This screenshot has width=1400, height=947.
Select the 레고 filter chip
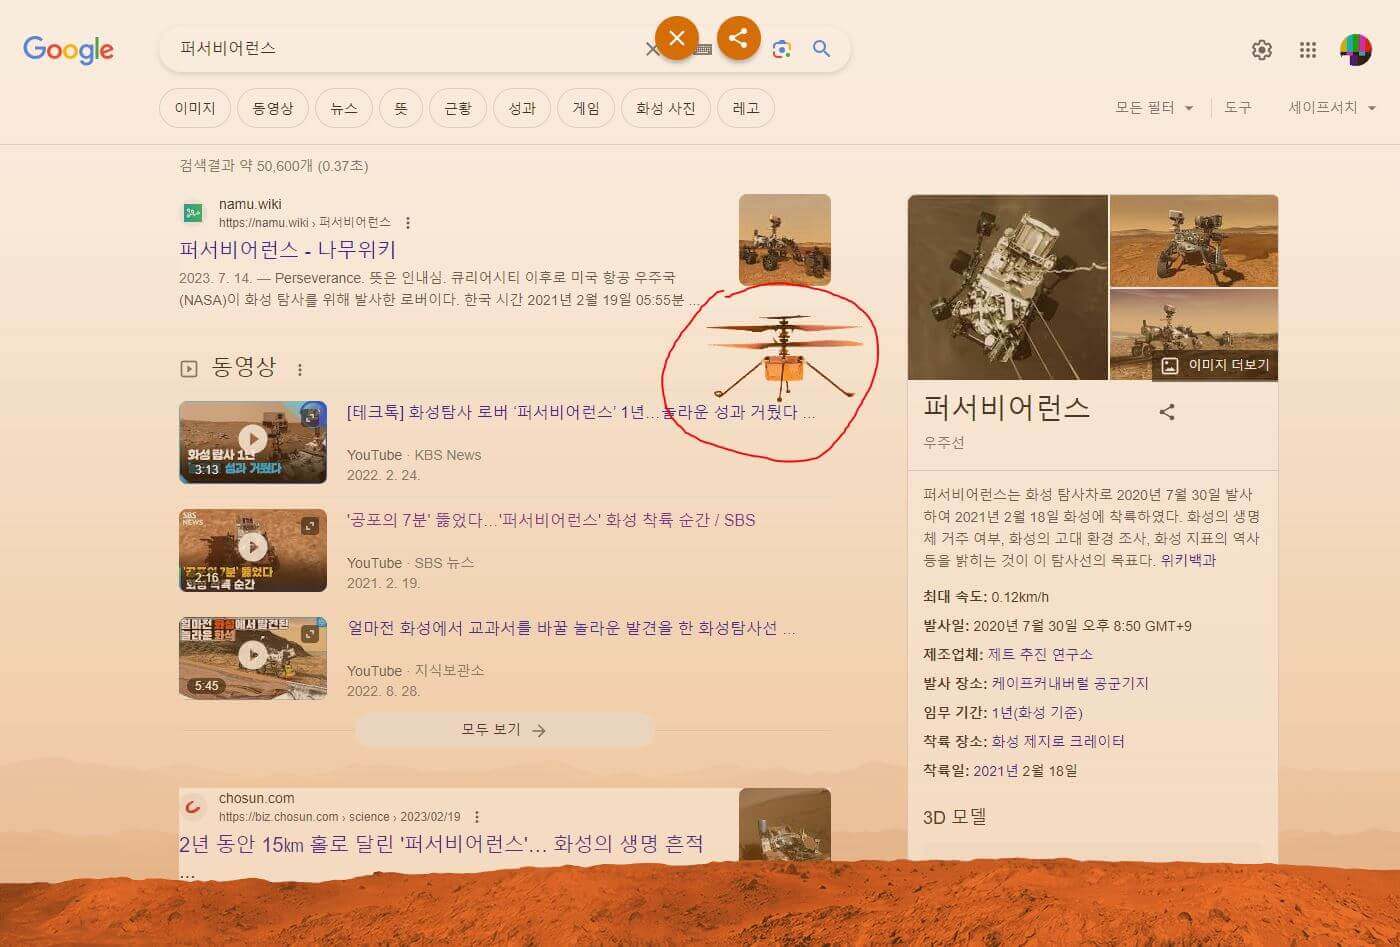pos(746,108)
